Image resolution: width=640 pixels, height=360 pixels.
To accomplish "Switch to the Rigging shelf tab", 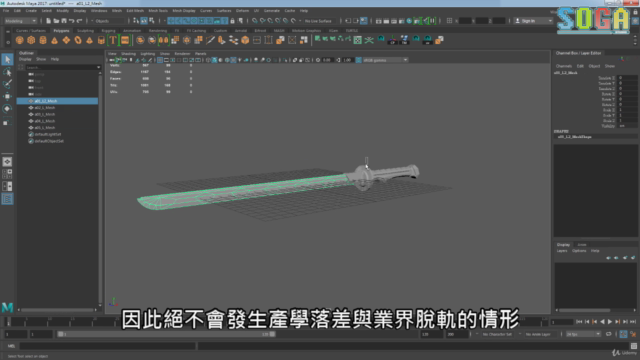I will (108, 31).
